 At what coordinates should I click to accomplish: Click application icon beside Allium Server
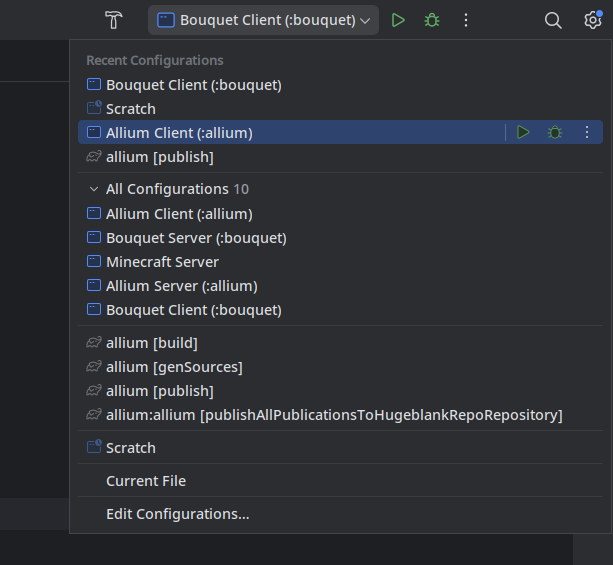94,285
